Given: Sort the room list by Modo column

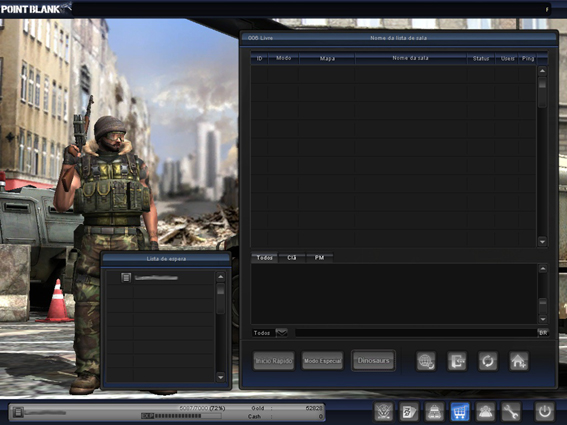Looking at the screenshot, I should (x=284, y=58).
